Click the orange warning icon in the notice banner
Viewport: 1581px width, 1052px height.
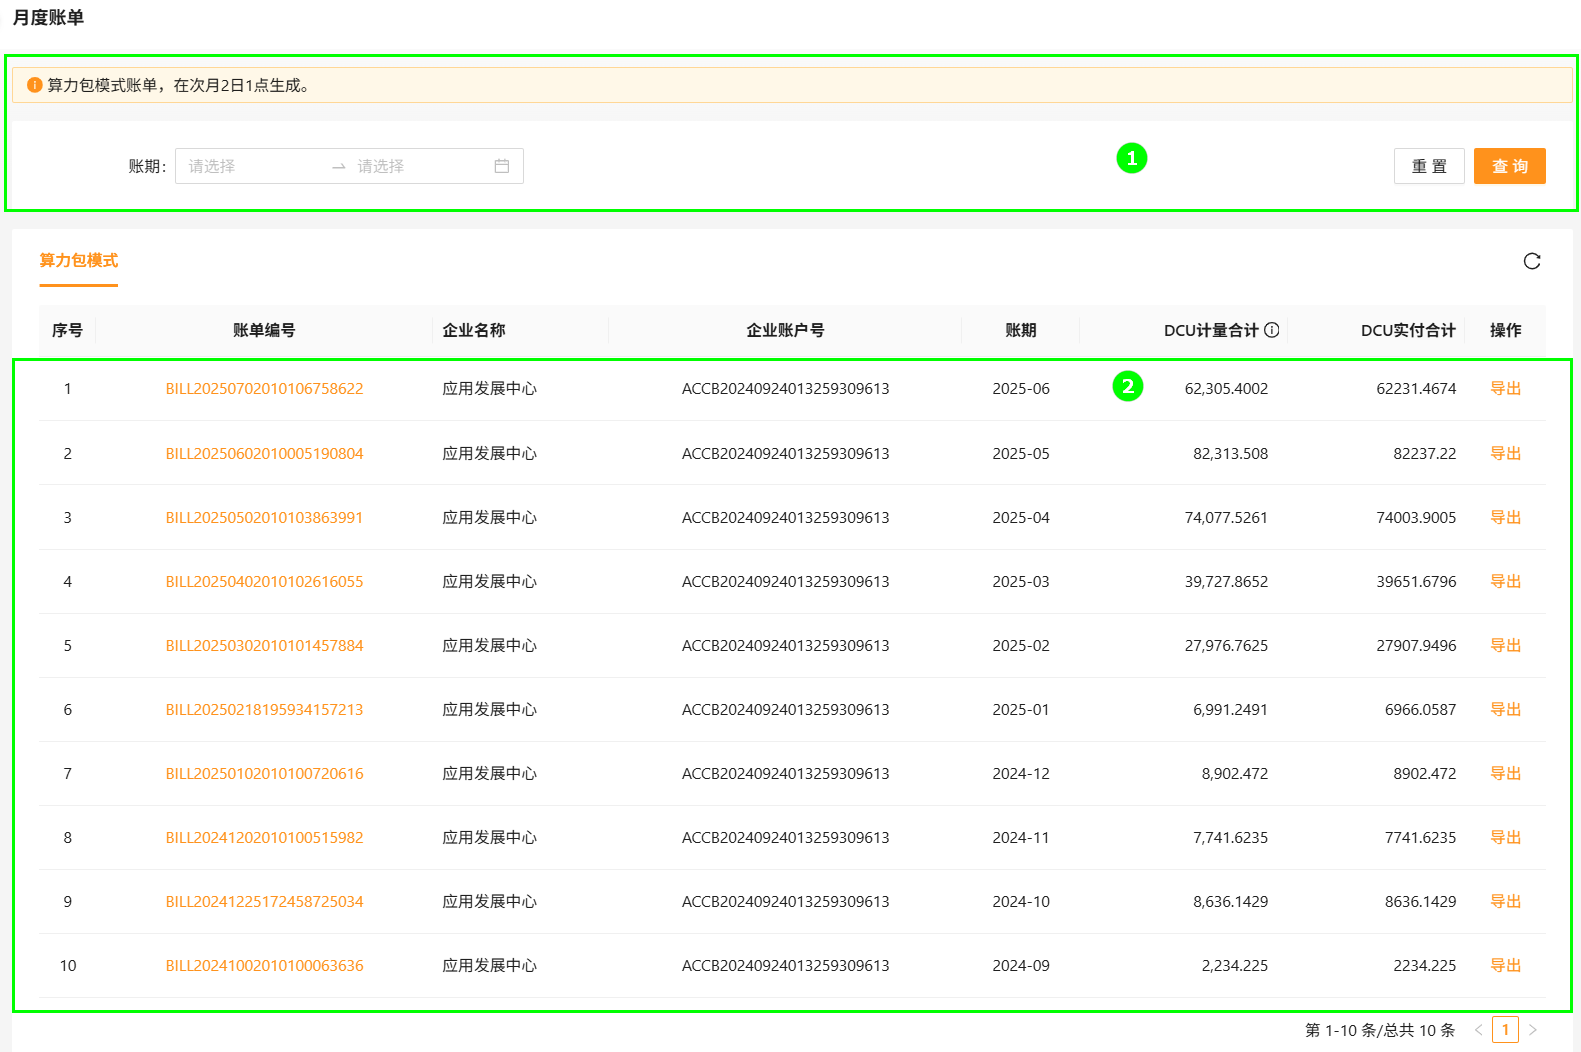click(x=34, y=85)
